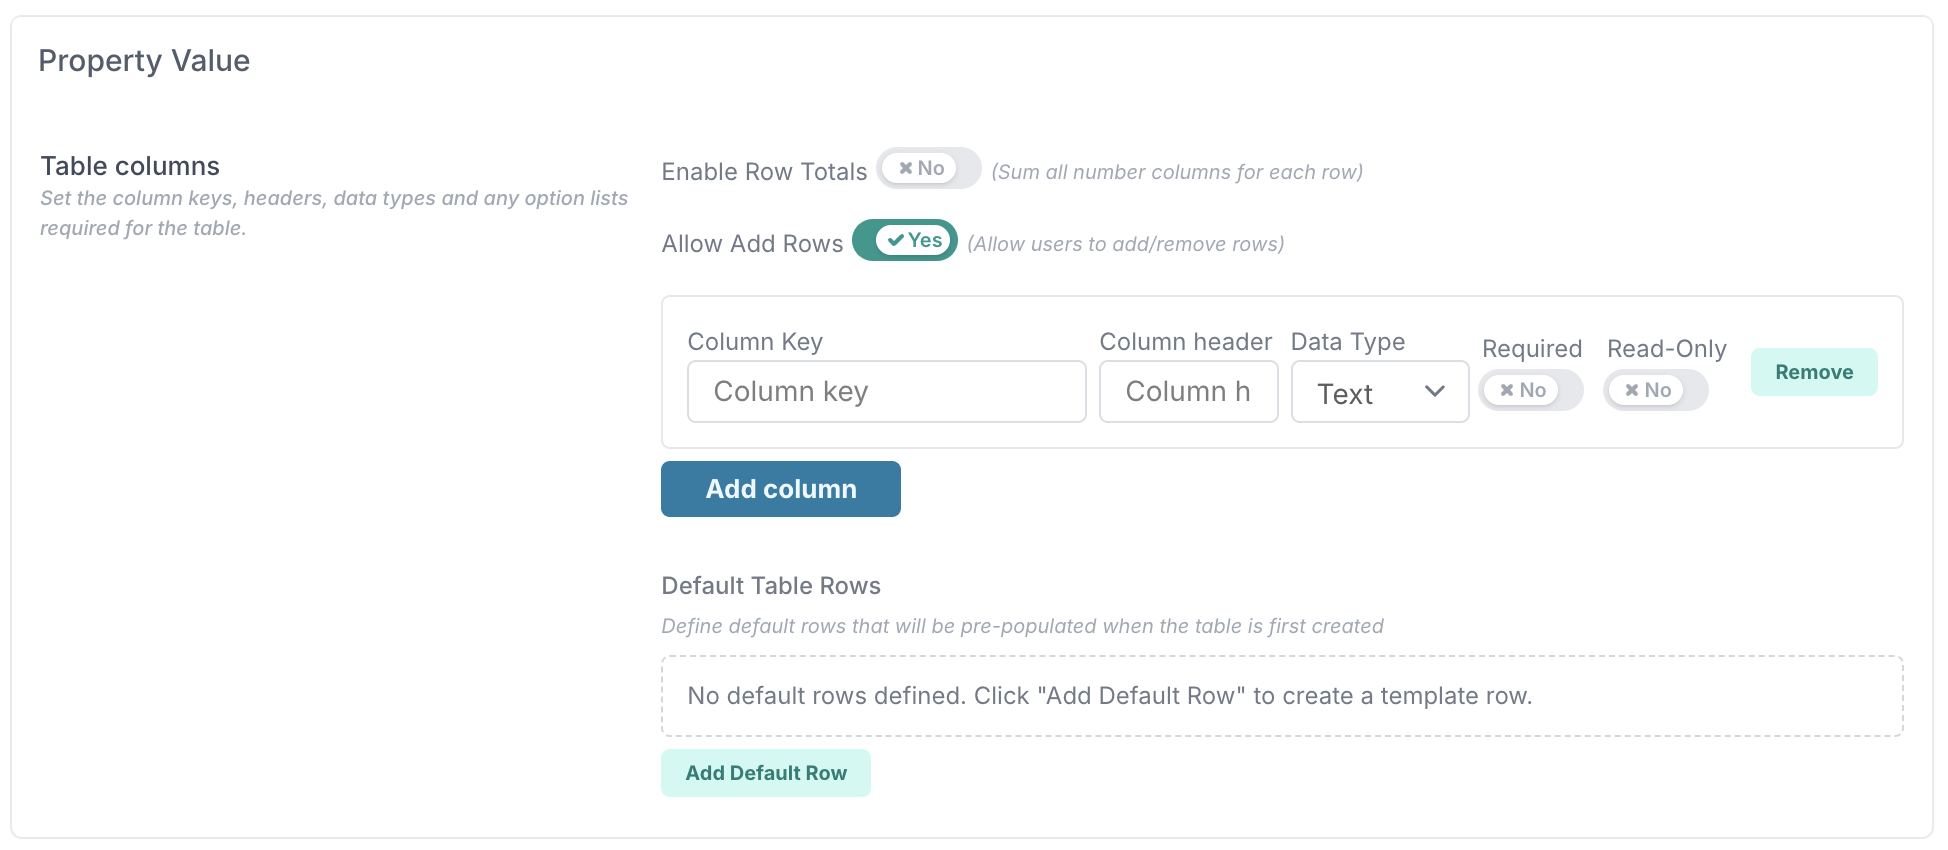1948x850 pixels.
Task: Click into the Column header text box
Action: (1188, 392)
